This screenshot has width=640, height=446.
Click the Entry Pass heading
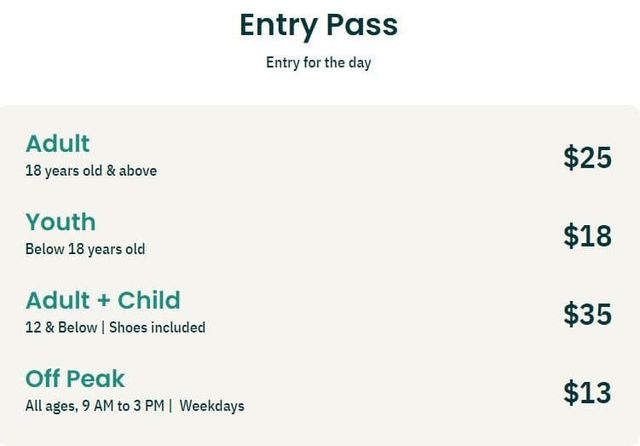tap(319, 24)
